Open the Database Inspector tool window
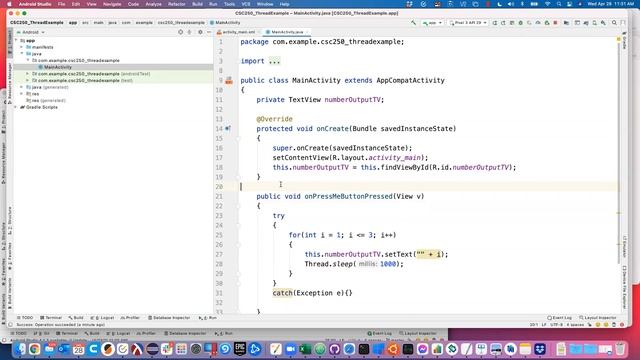This screenshot has height=360, width=640. coord(169,318)
